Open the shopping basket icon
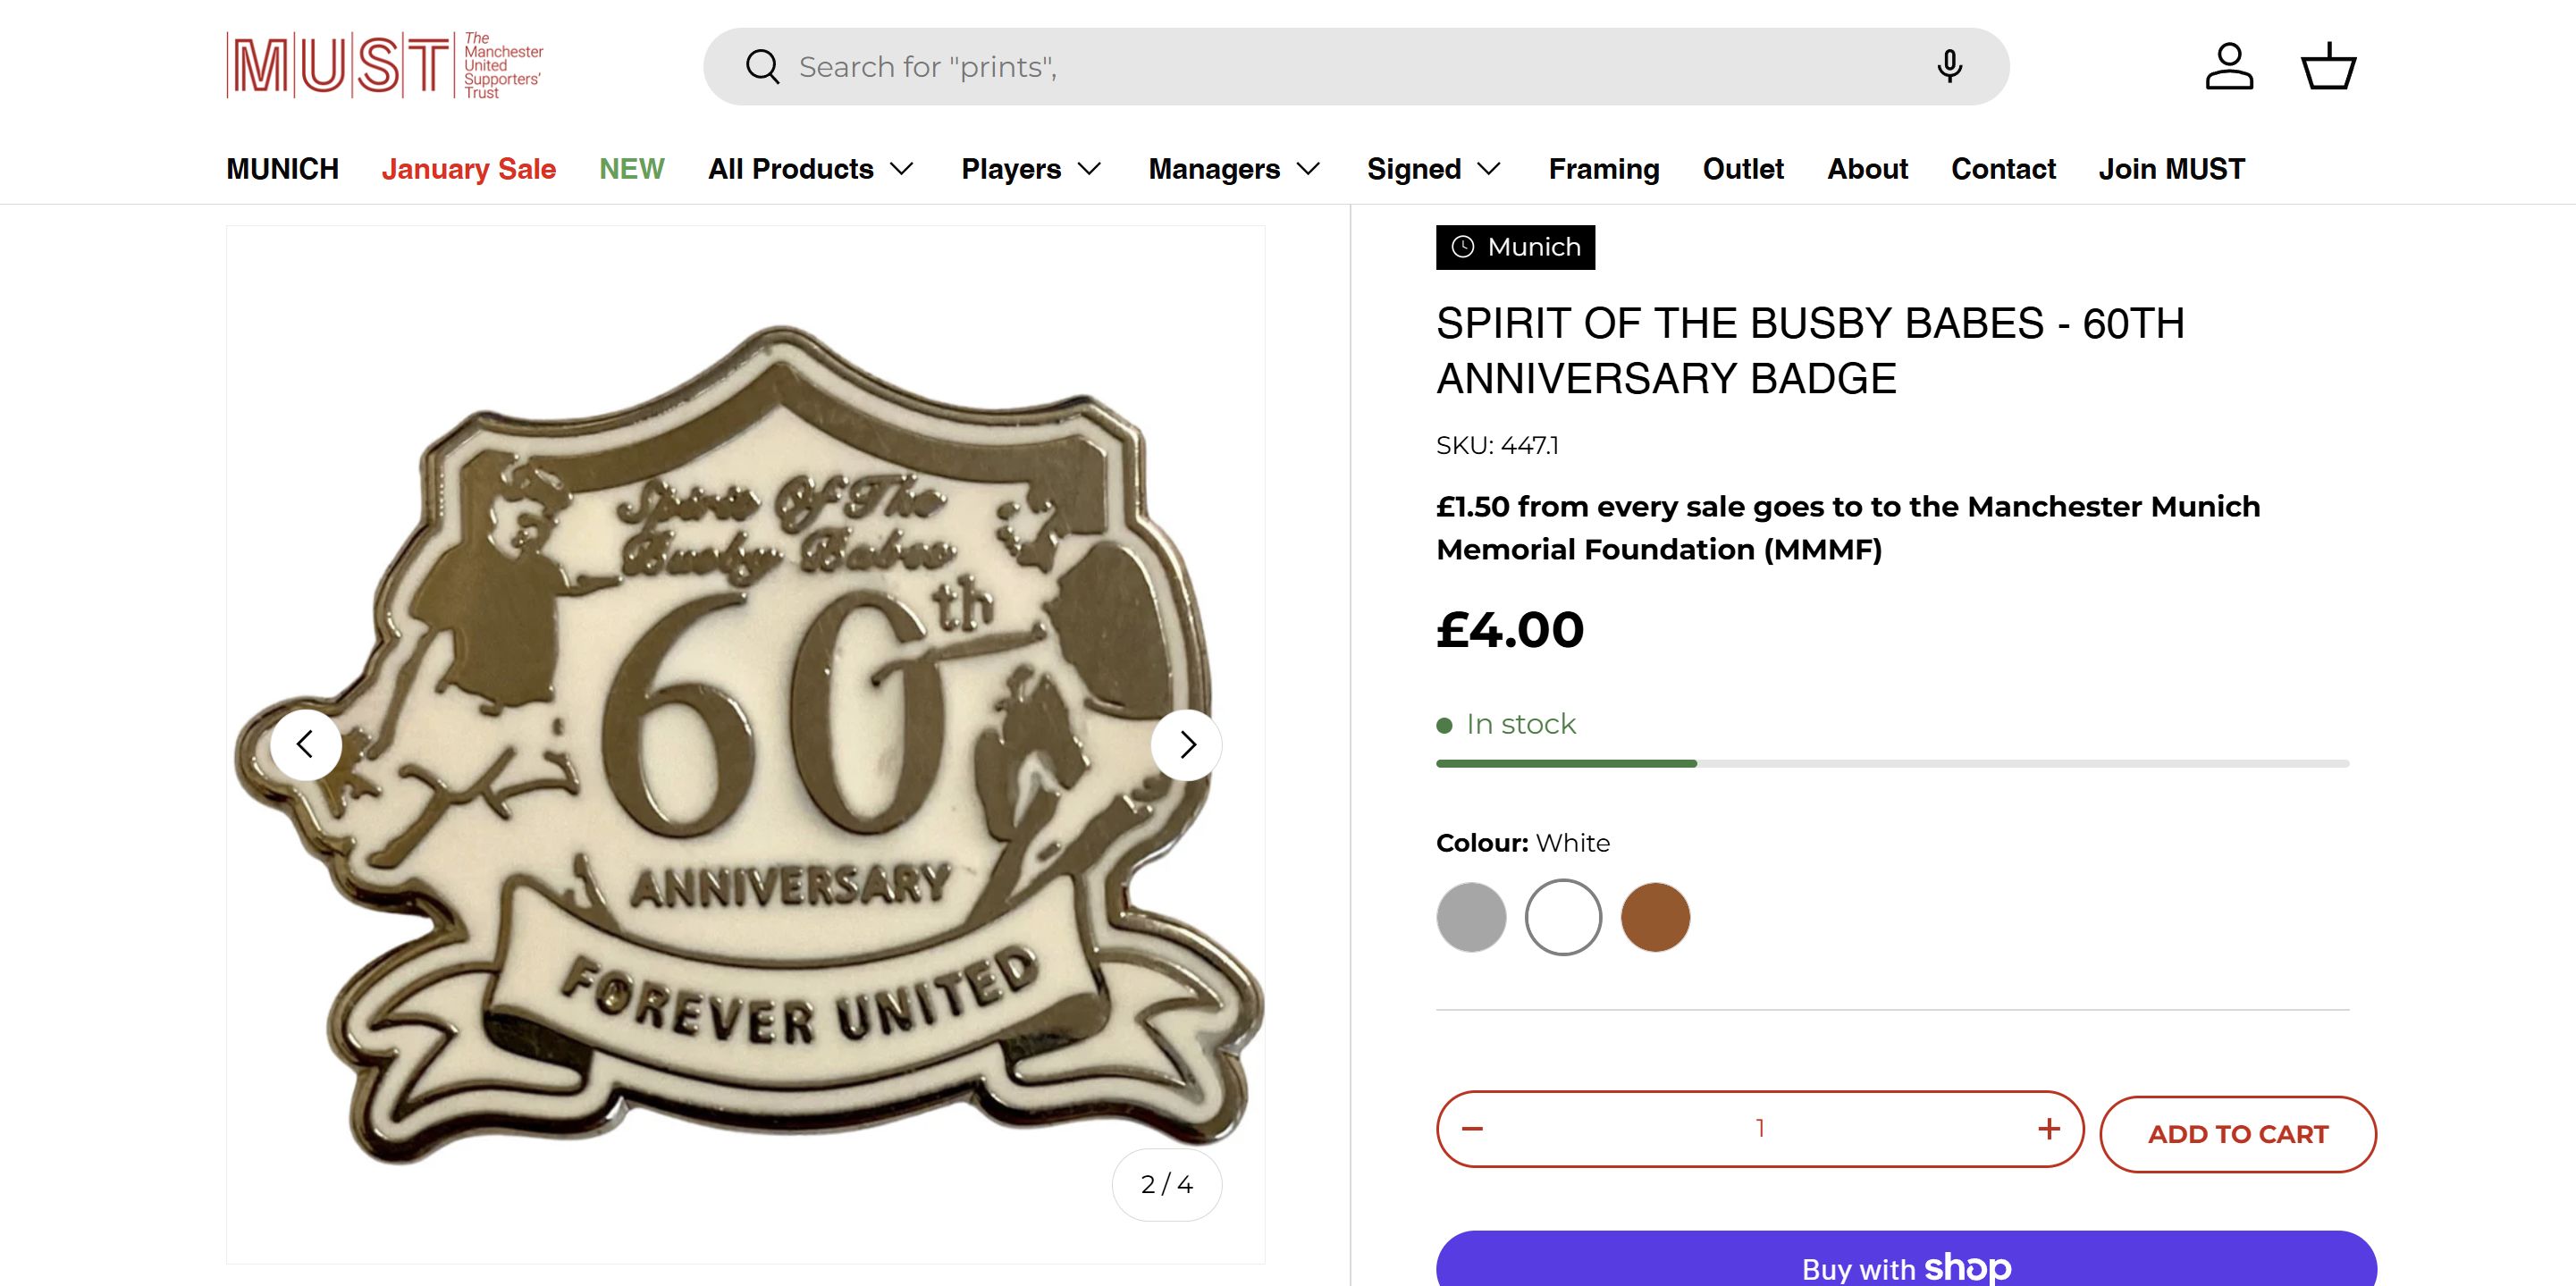Viewport: 2576px width, 1286px height. (x=2328, y=67)
